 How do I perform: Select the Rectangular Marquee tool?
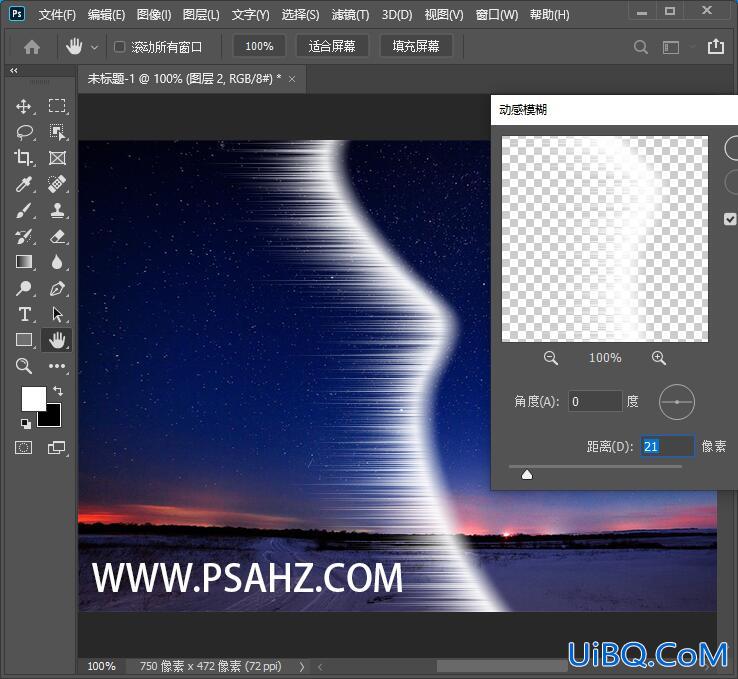[57, 106]
